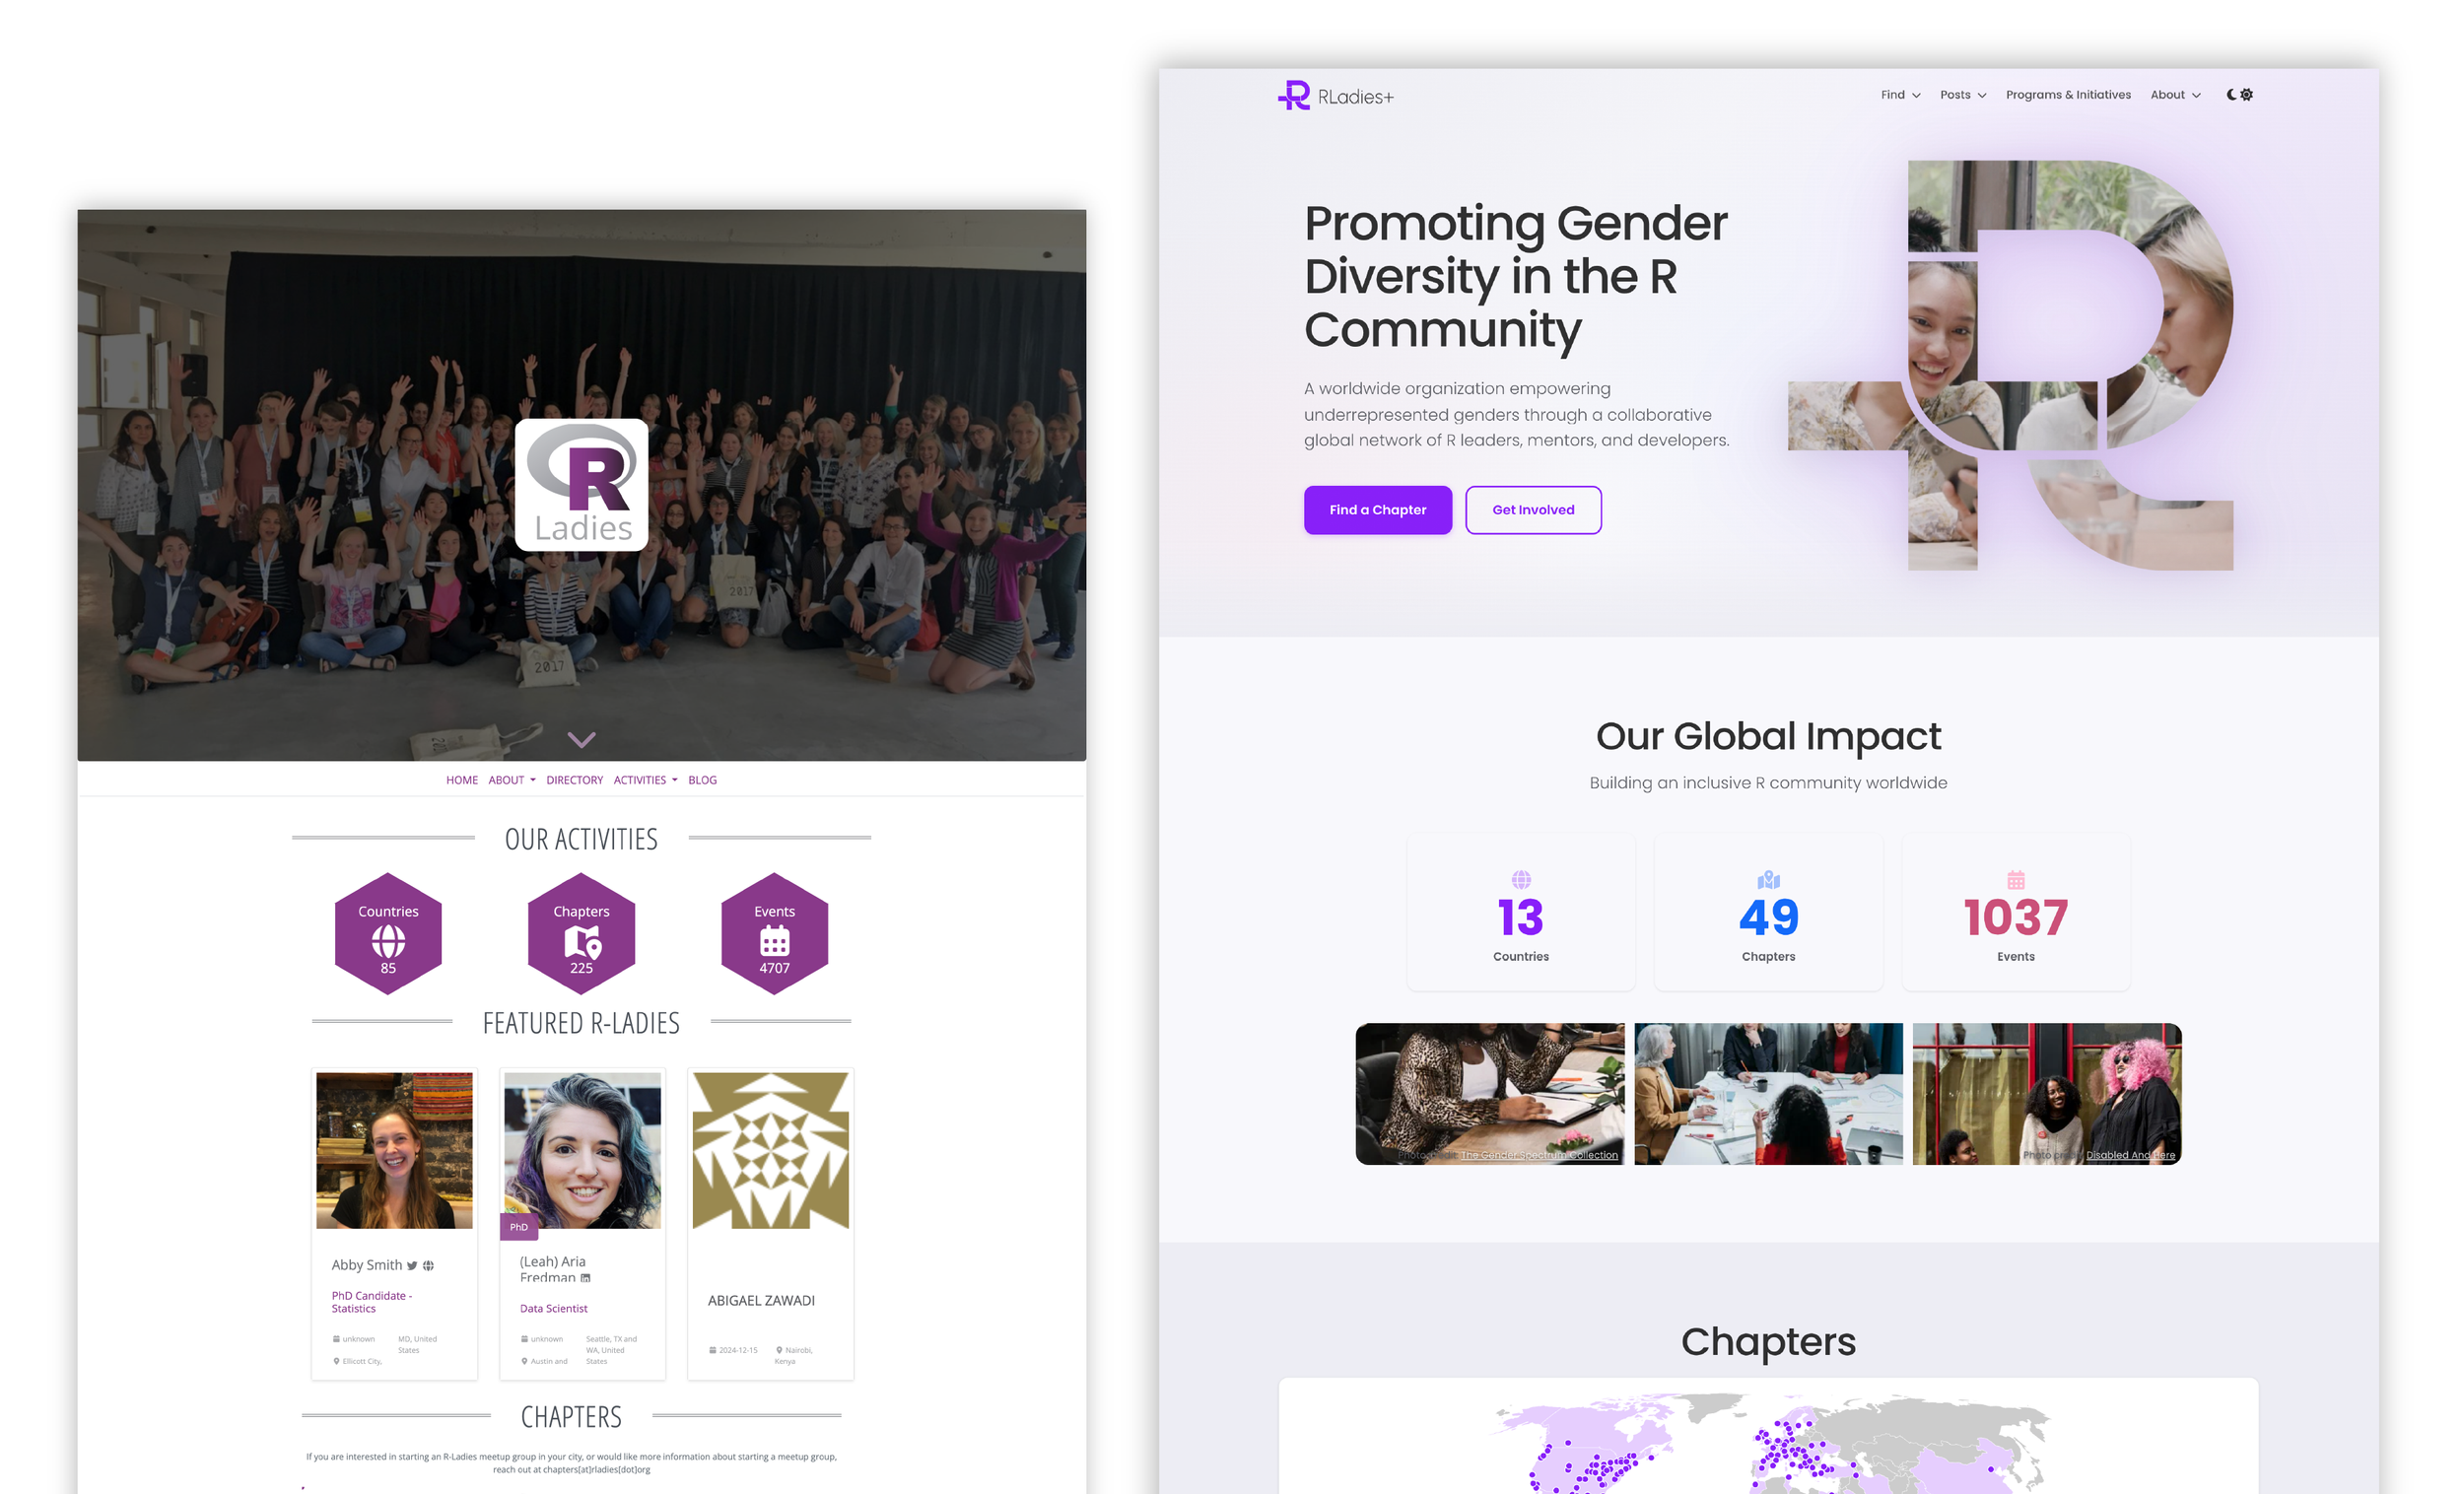Click the globe icon above 13 Countries
This screenshot has height=1494, width=2464.
(x=1520, y=880)
